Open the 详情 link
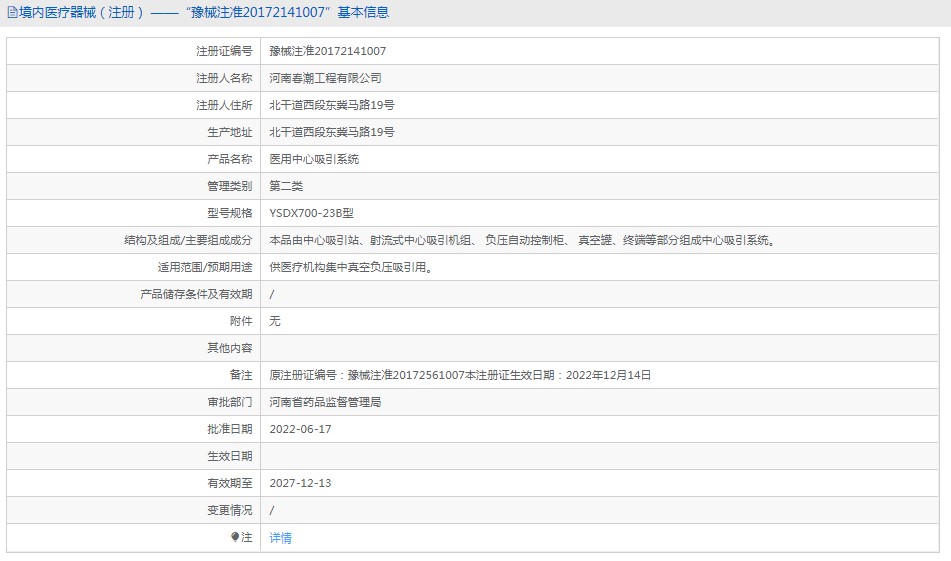951x561 pixels. tap(280, 537)
